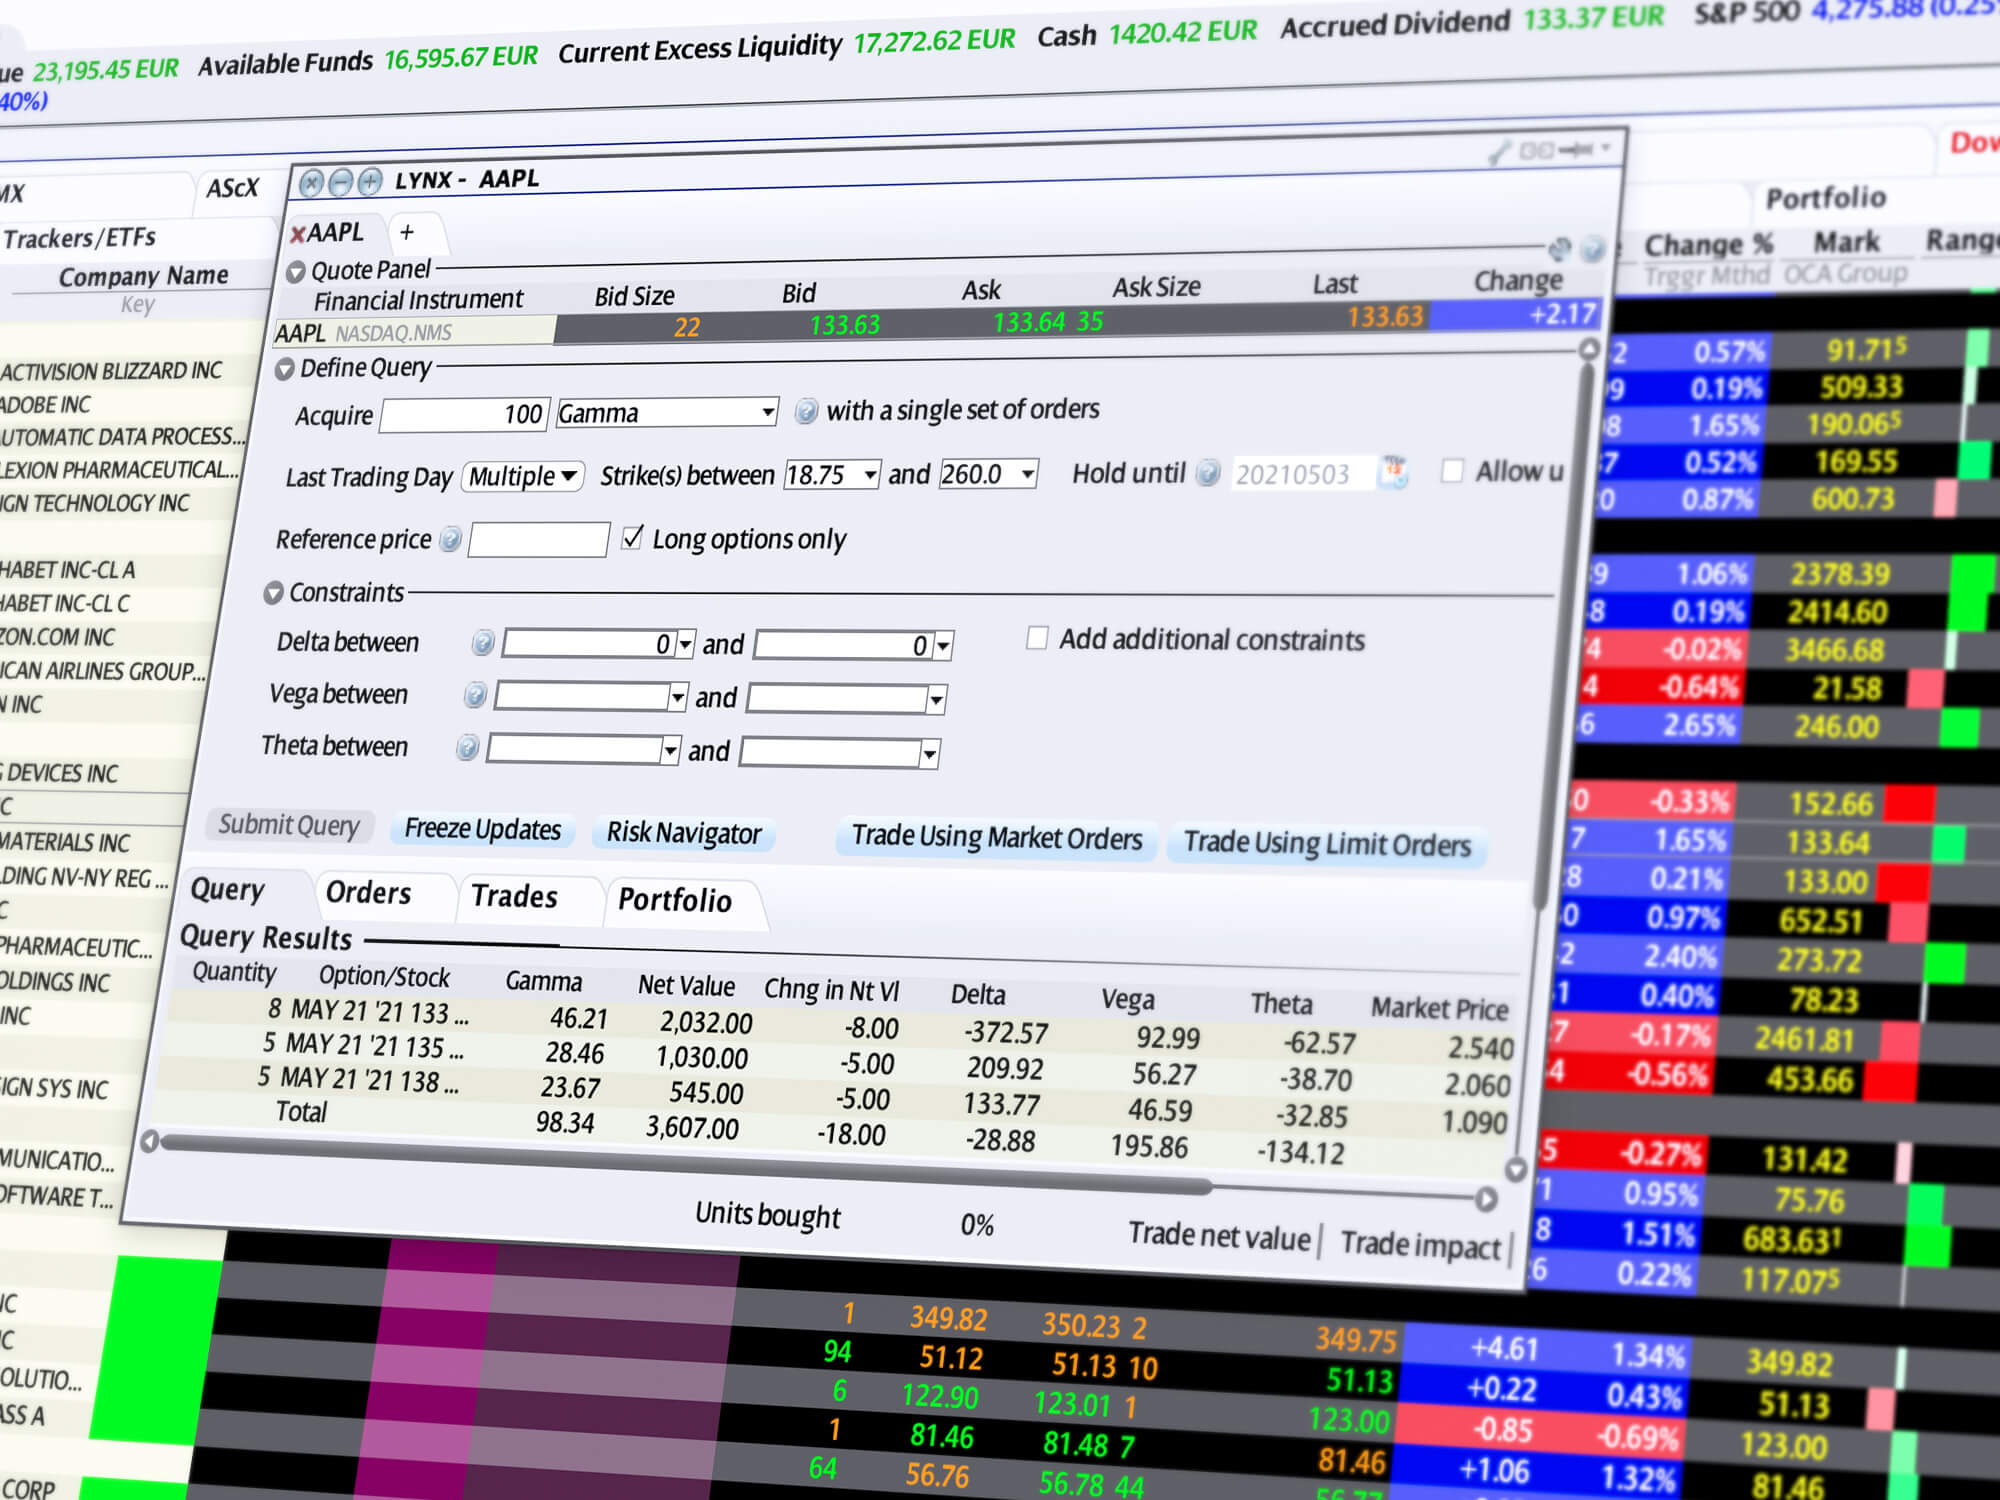Select the MAY 21 '21 133 result row

(838, 1028)
